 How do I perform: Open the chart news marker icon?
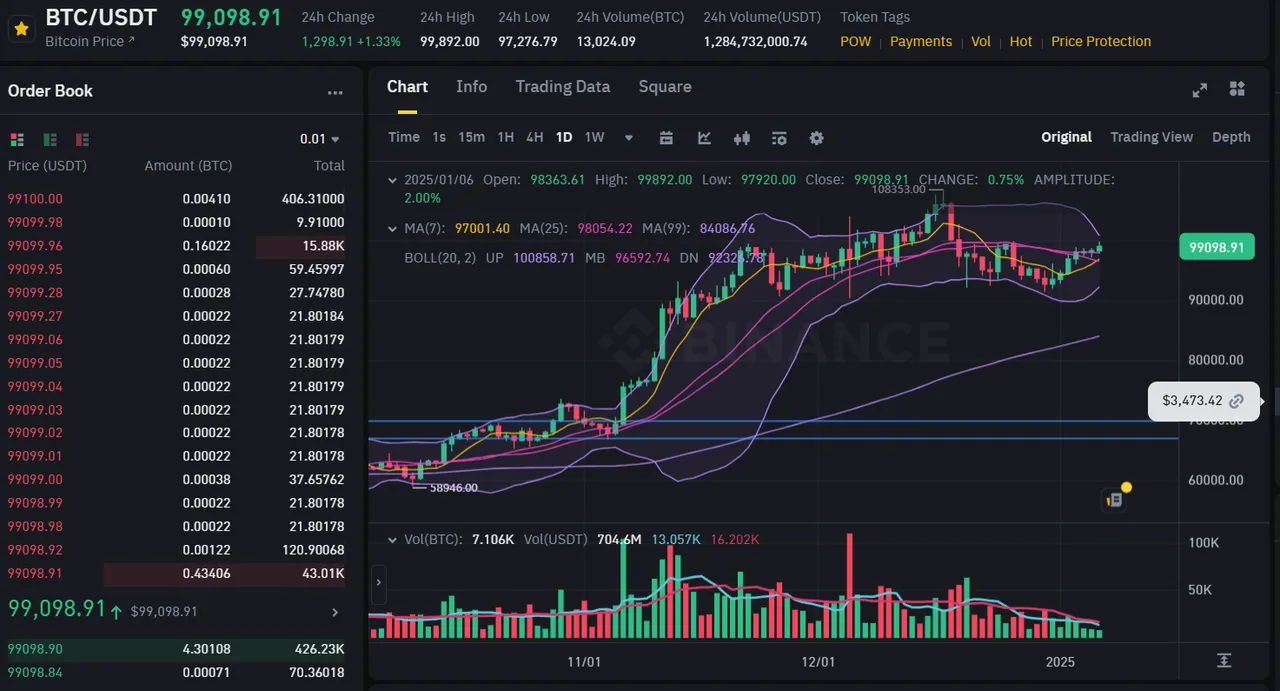click(x=1115, y=499)
